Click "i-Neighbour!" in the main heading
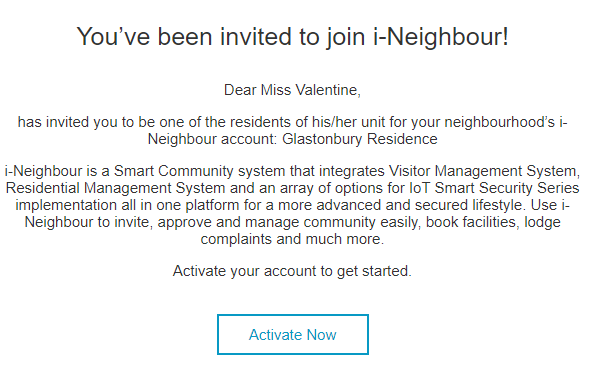This screenshot has width=599, height=370. point(441,37)
